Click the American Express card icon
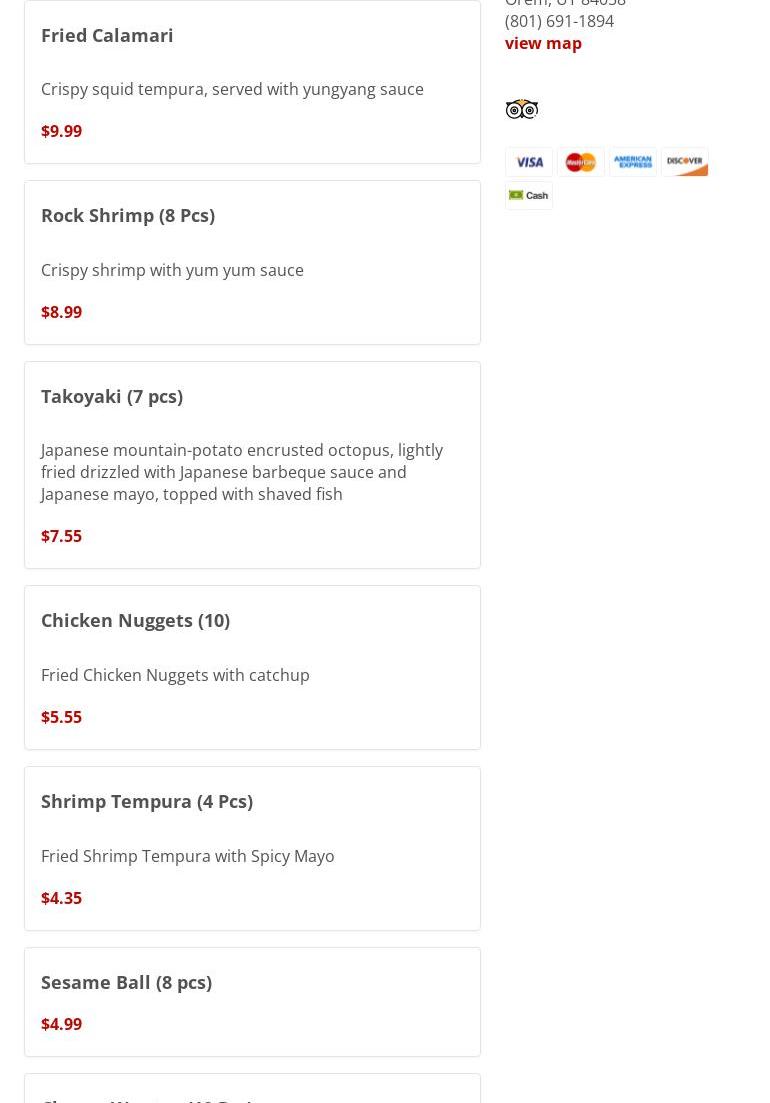 633,162
